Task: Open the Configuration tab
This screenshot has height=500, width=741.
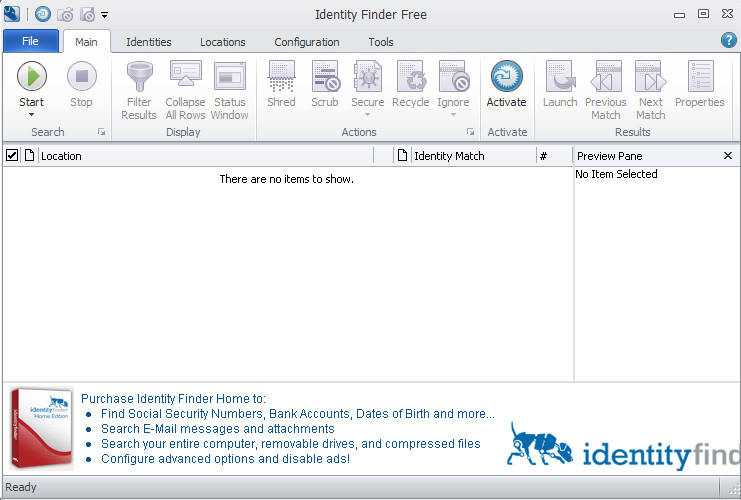Action: click(307, 42)
